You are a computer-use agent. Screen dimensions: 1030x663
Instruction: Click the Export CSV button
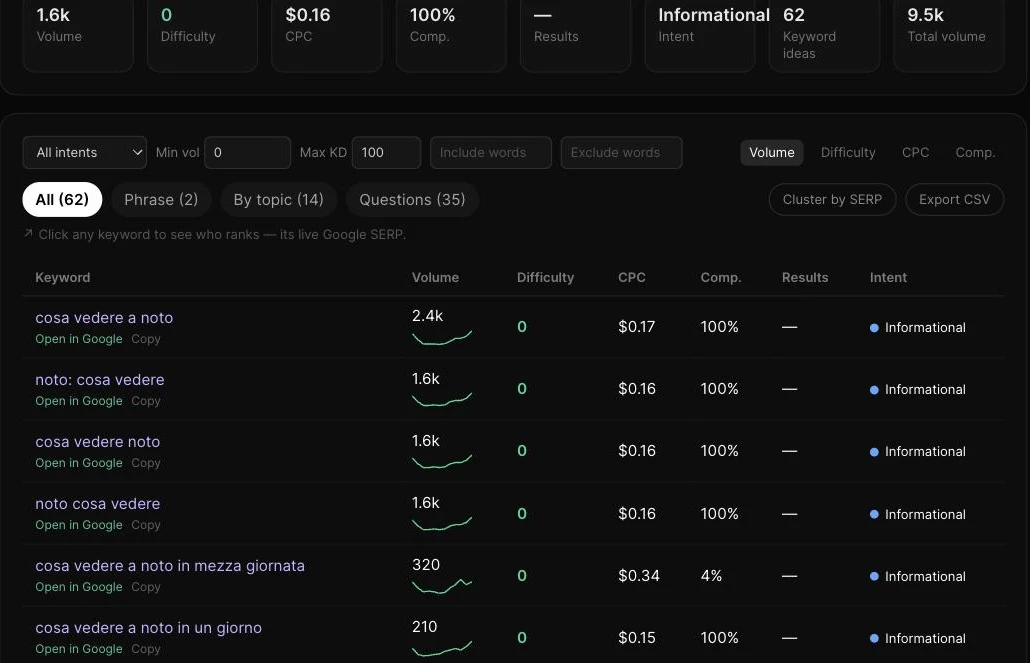coord(954,199)
